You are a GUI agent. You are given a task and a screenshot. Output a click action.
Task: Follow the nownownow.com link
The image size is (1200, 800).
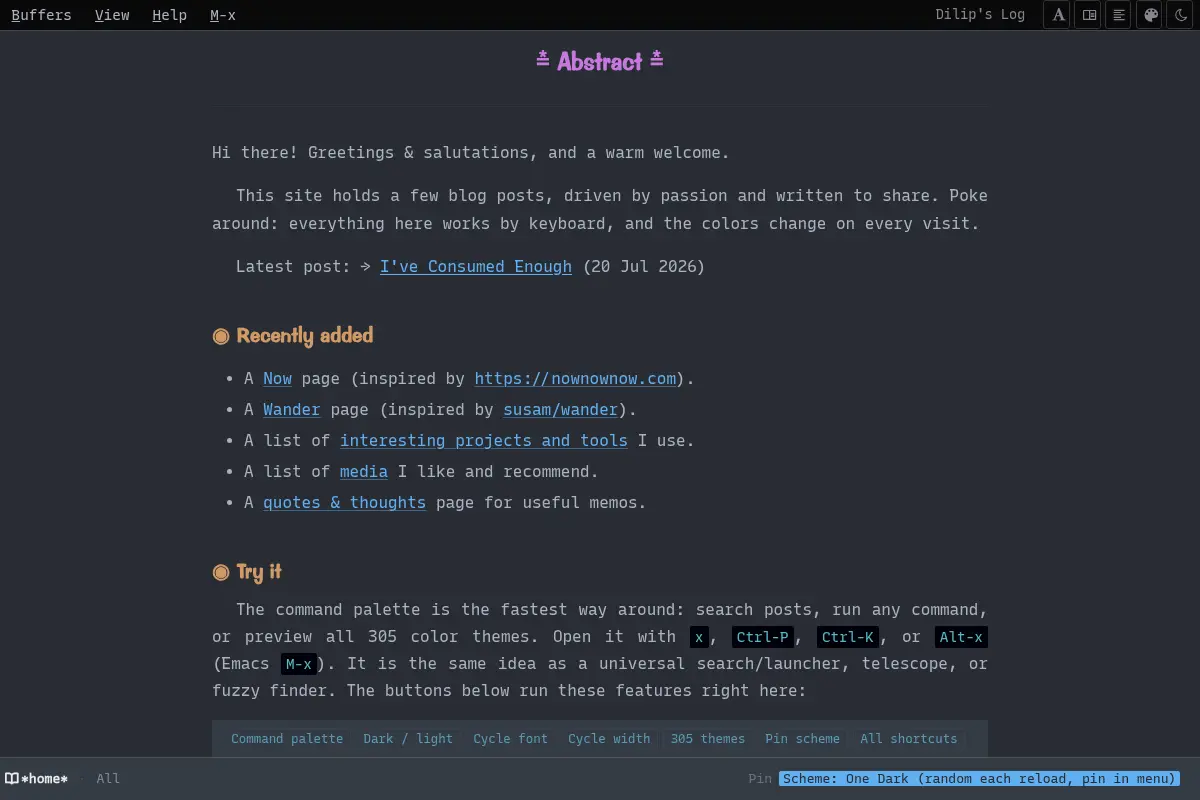(x=575, y=378)
